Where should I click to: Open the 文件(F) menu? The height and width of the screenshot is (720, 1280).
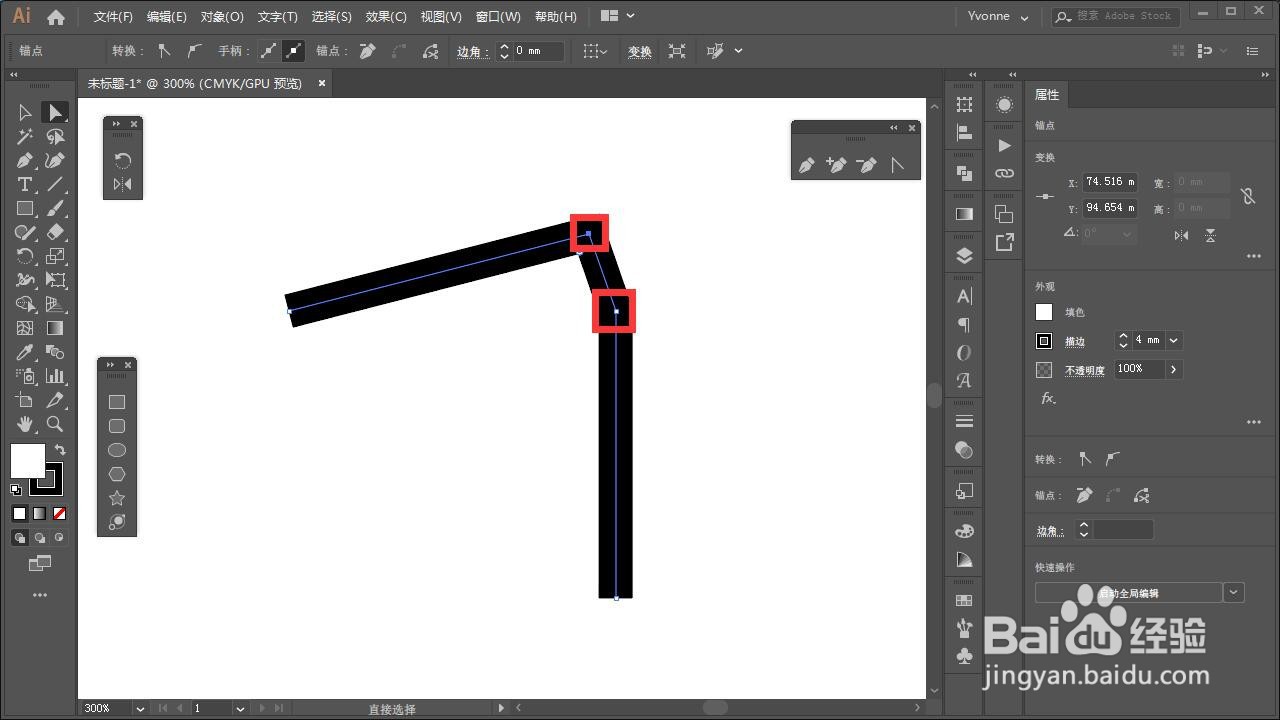point(113,17)
